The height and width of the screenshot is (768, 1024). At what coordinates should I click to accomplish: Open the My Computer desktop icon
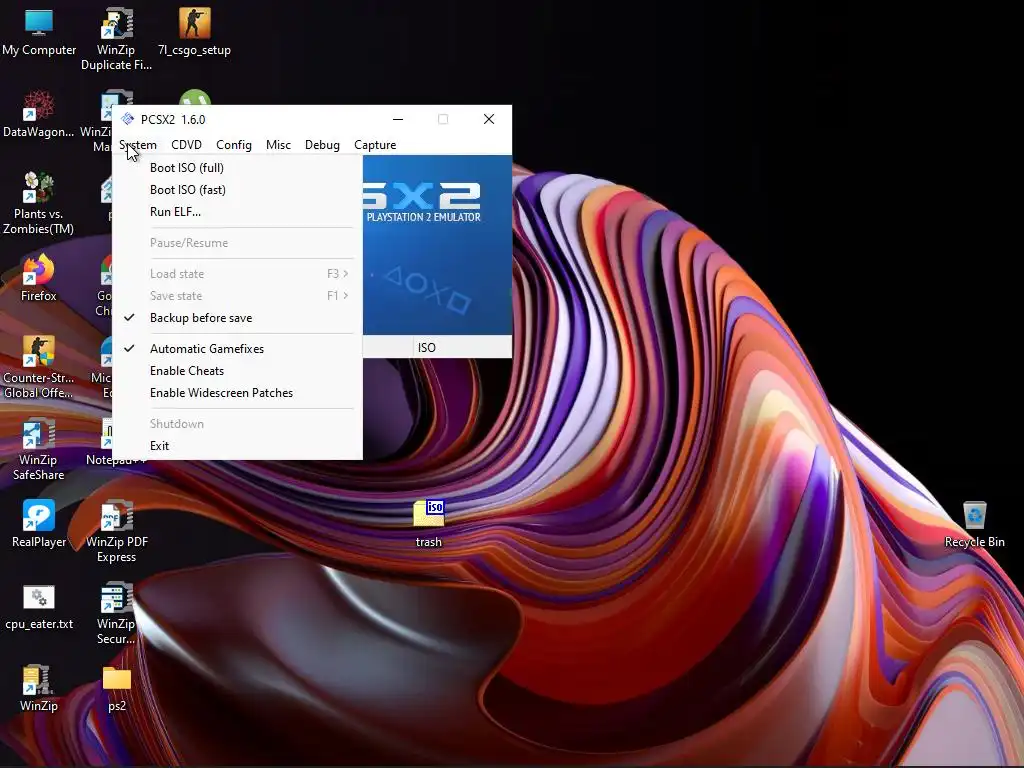click(39, 31)
